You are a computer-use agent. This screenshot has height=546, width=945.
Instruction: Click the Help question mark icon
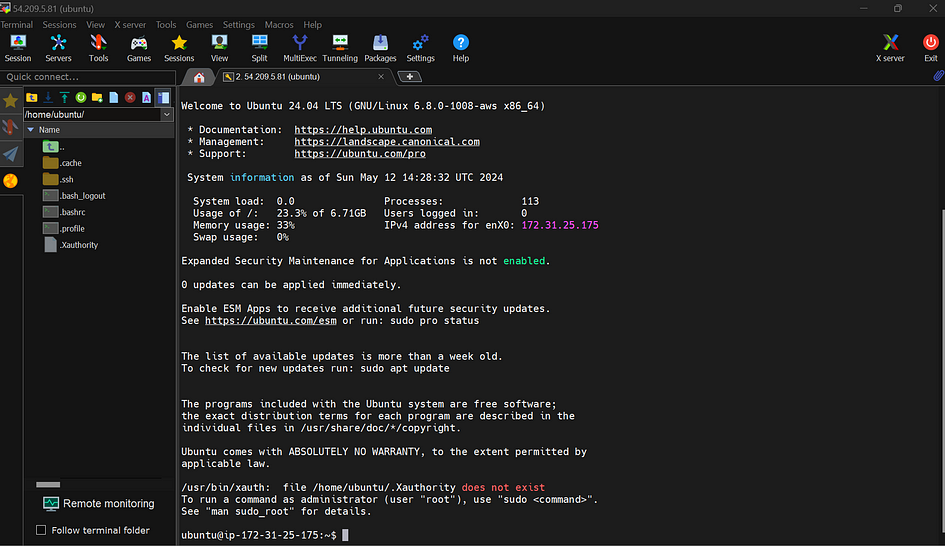pyautogui.click(x=460, y=48)
